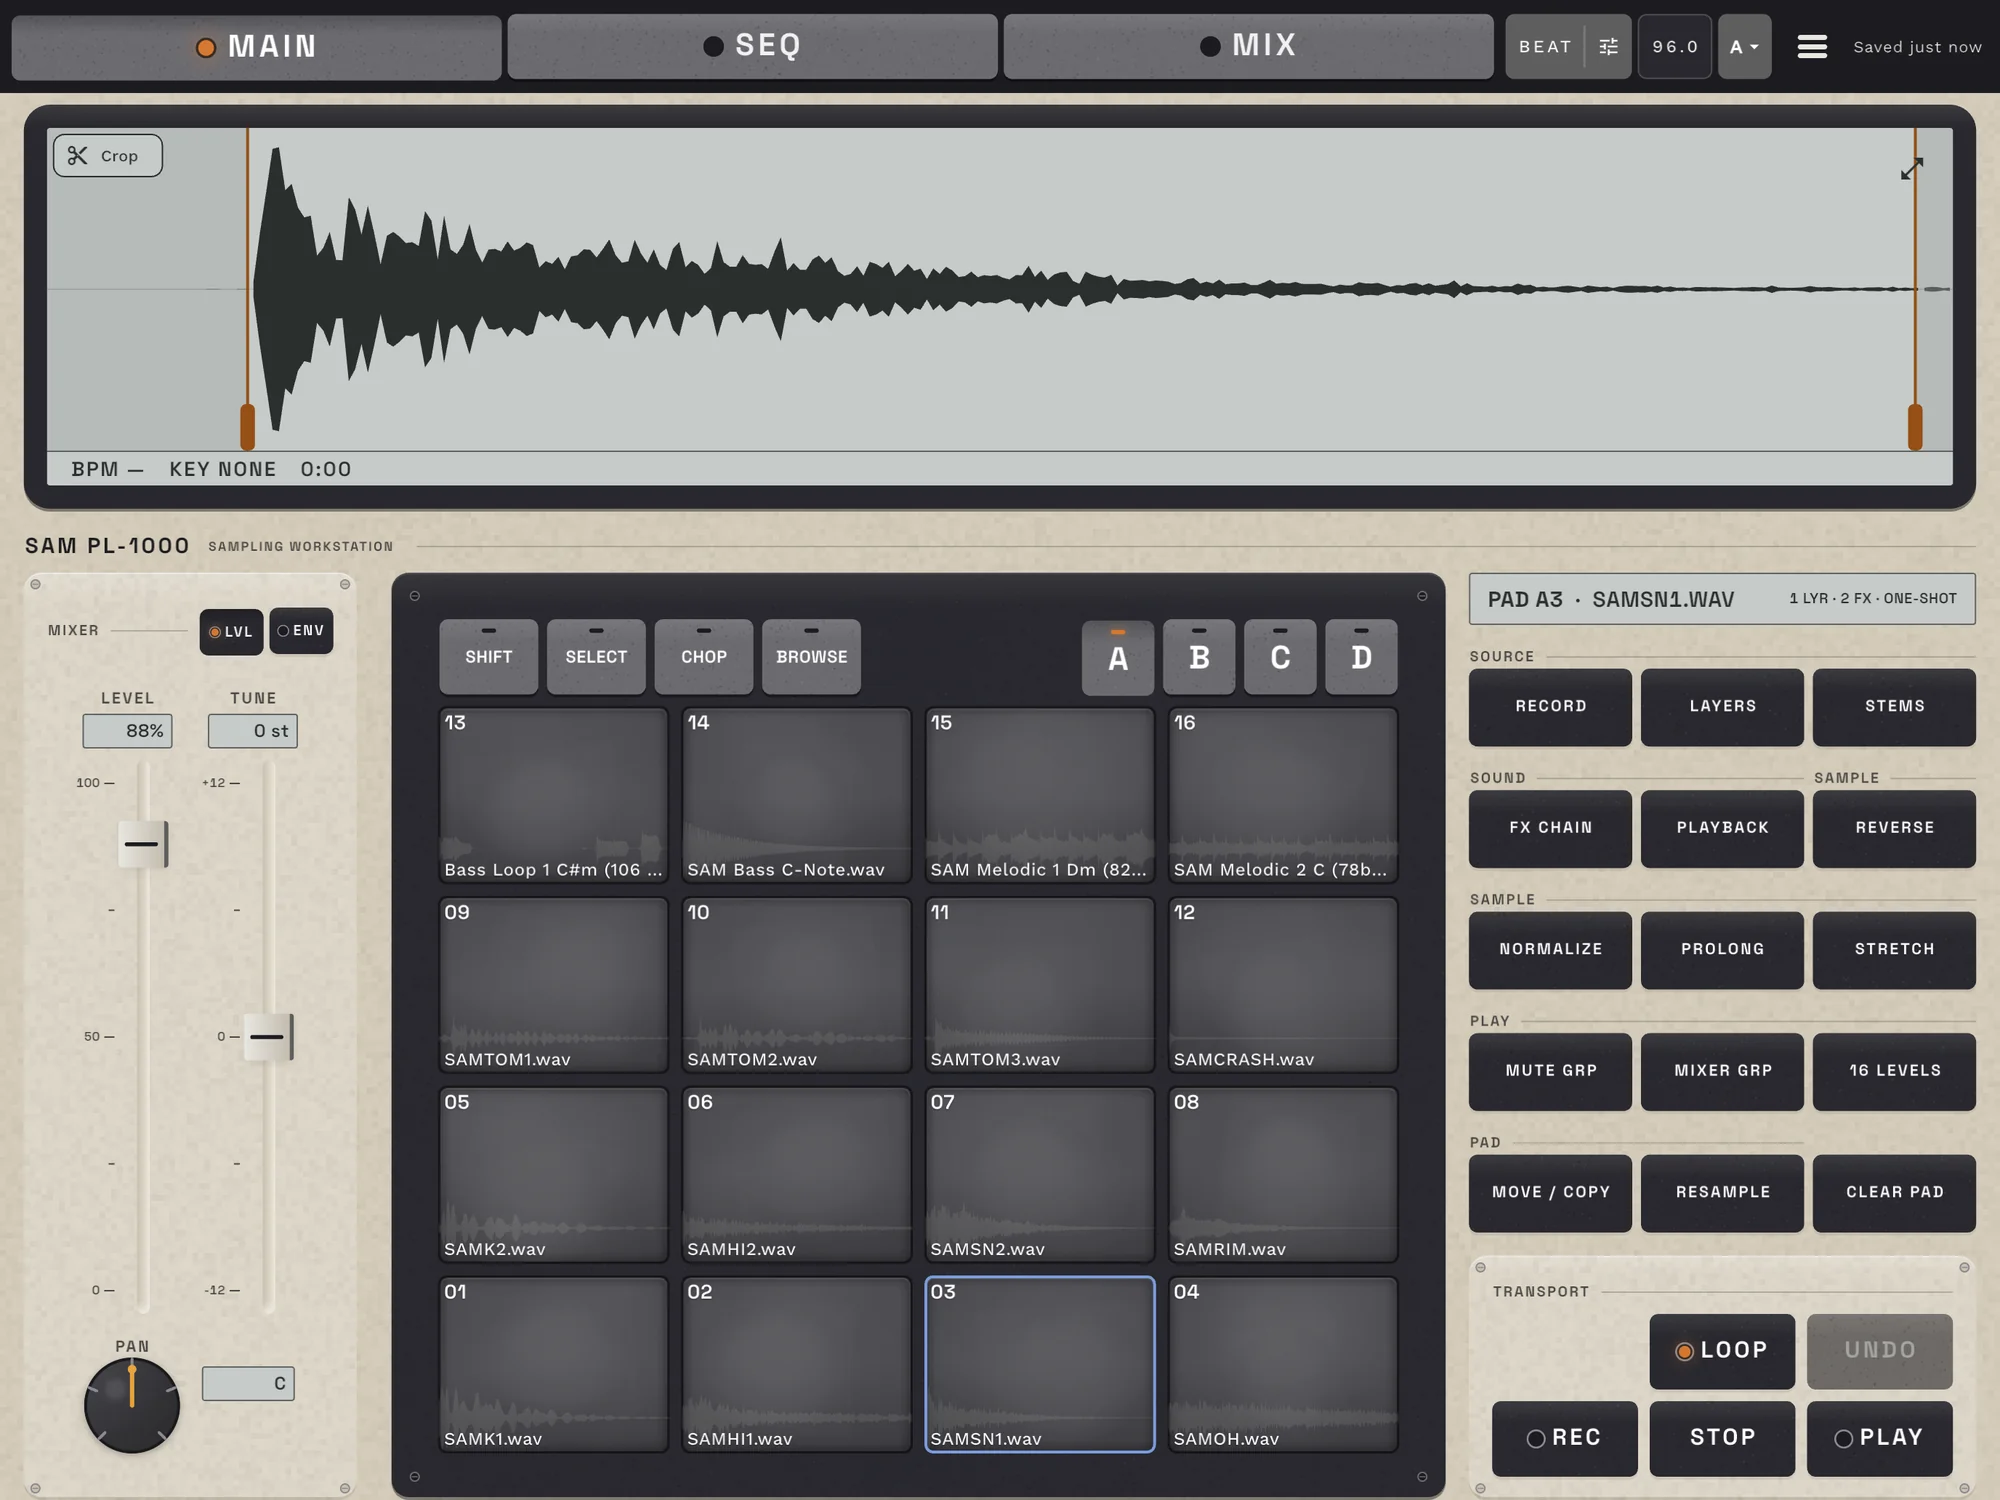2000x1500 pixels.
Task: Click the waveform start marker handle
Action: (247, 427)
